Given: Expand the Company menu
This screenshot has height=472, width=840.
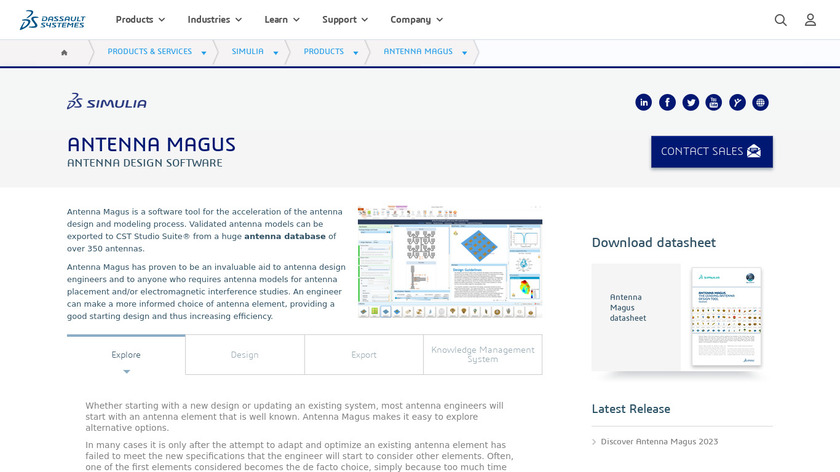Looking at the screenshot, I should 416,20.
